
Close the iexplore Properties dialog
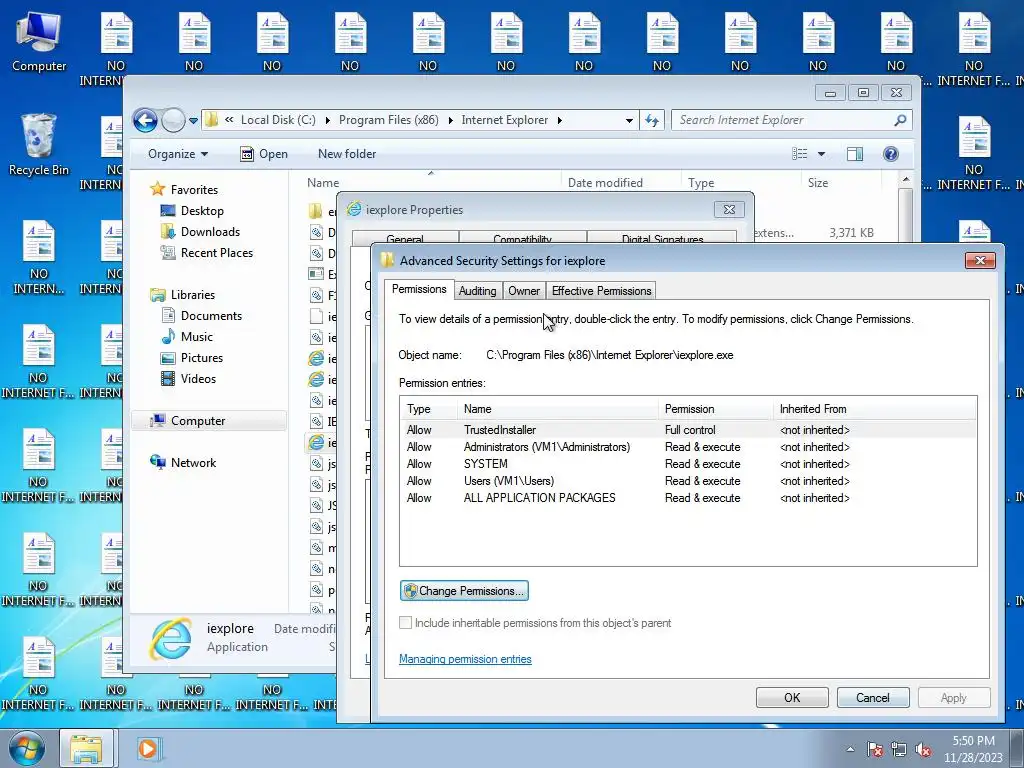[x=729, y=210]
